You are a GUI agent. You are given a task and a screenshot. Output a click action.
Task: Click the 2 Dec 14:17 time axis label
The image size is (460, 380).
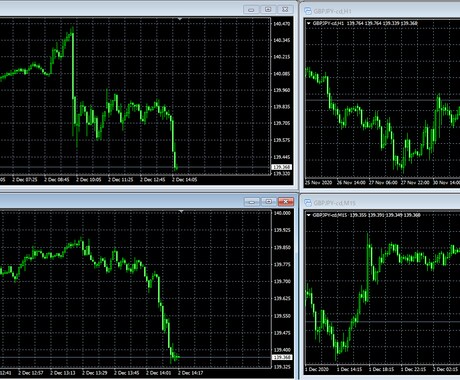point(190,373)
